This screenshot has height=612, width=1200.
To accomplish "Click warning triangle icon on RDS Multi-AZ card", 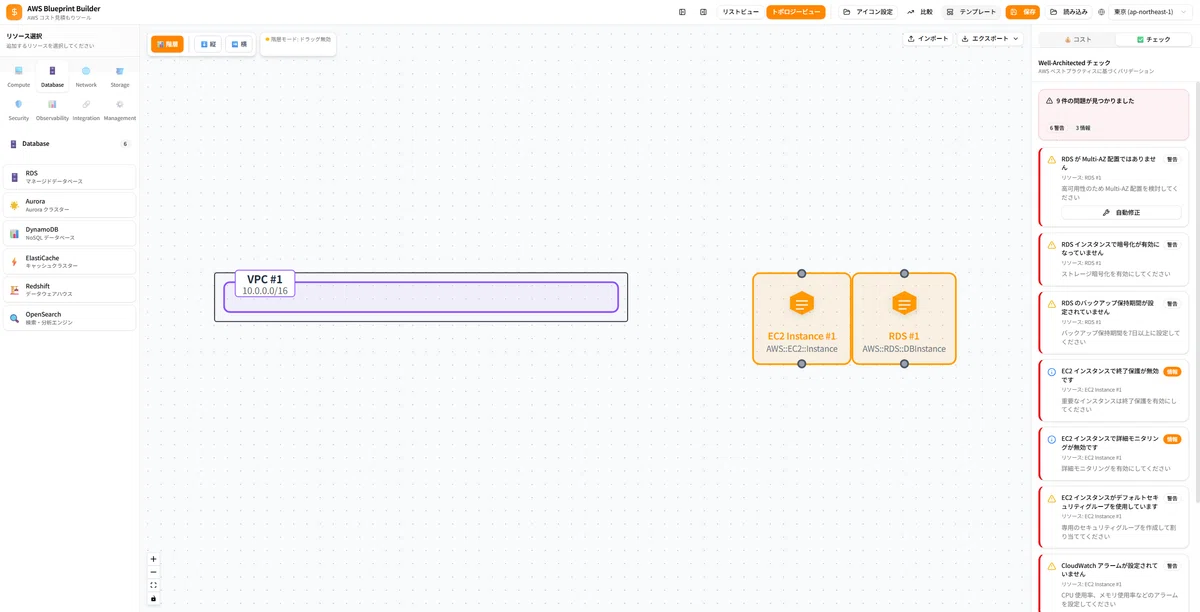I will [x=1051, y=160].
